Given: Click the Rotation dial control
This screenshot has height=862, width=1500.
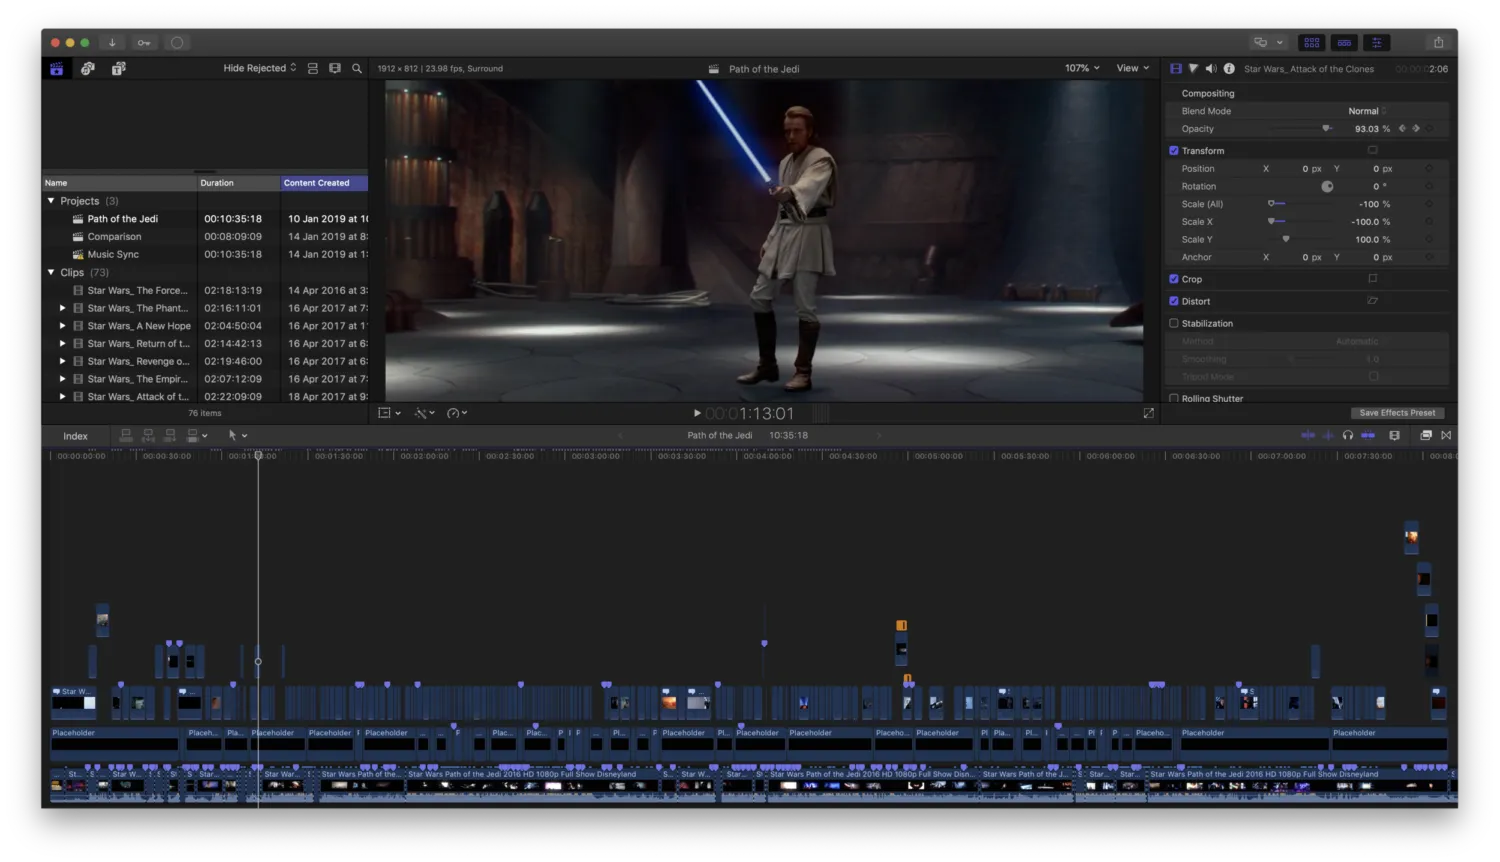Looking at the screenshot, I should point(1327,186).
